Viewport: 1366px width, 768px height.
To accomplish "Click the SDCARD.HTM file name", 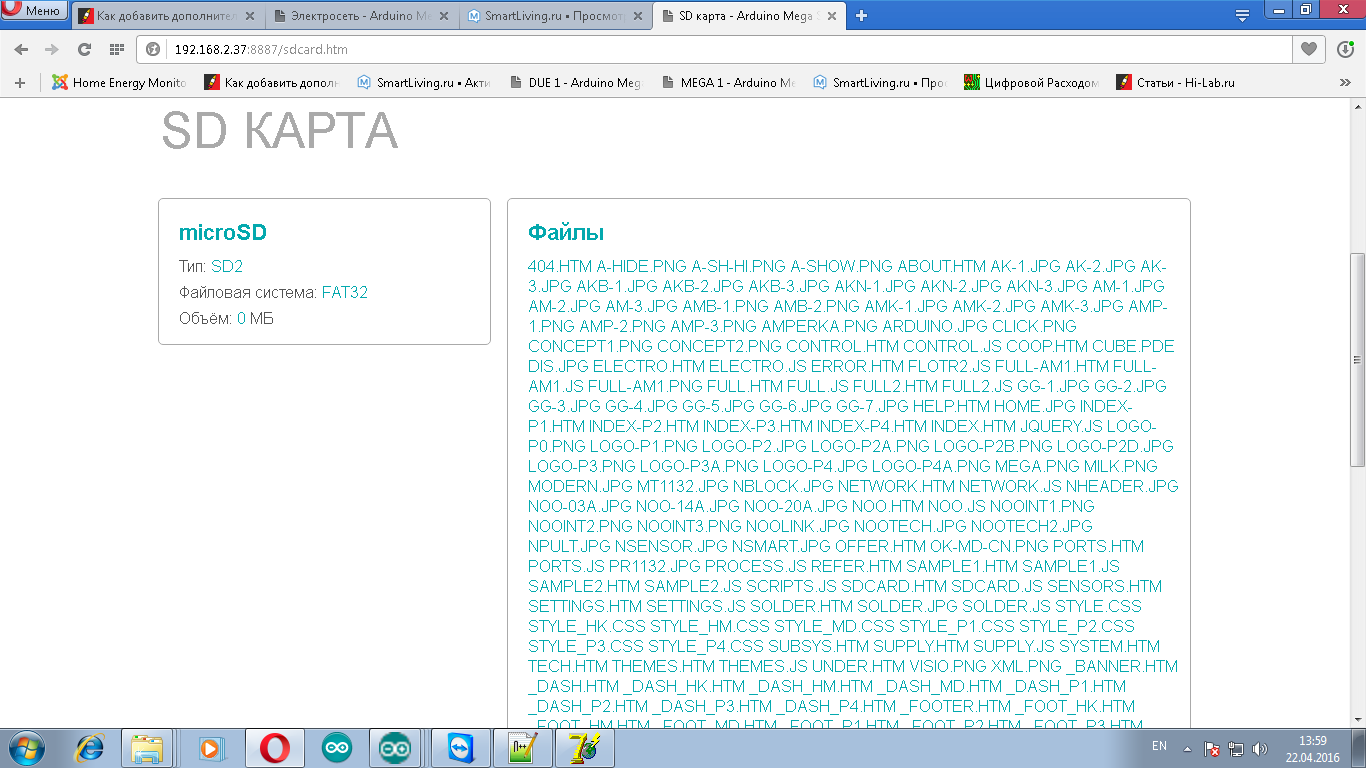I will point(893,586).
